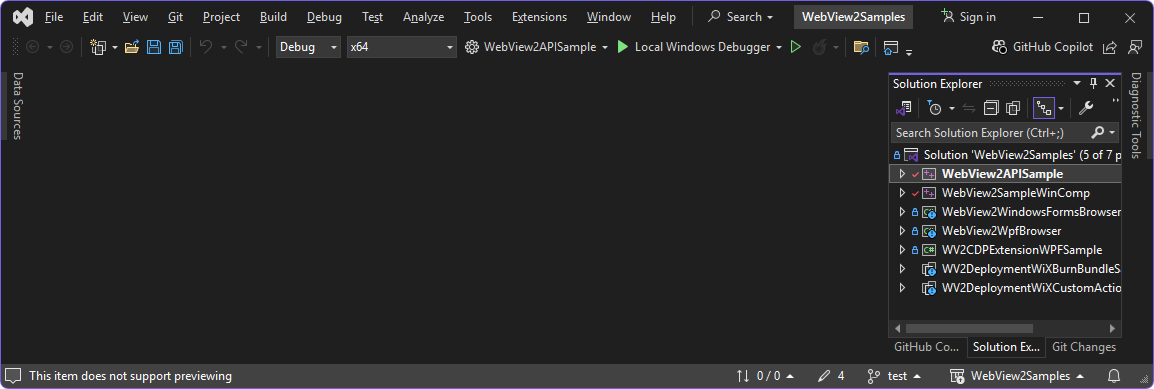1154x389 pixels.
Task: Open Solution Explorer window position dropdown
Action: click(x=1077, y=83)
